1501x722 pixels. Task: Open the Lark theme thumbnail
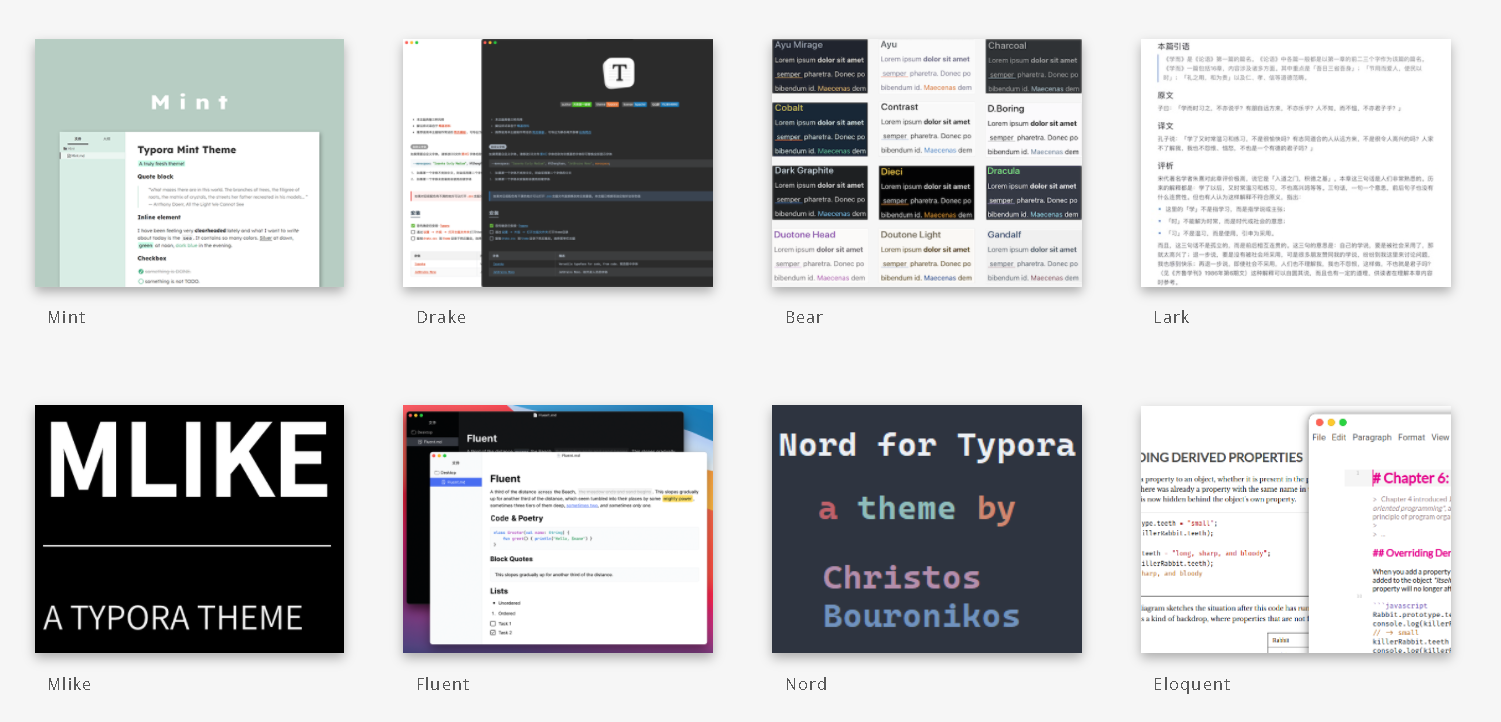pos(1296,163)
